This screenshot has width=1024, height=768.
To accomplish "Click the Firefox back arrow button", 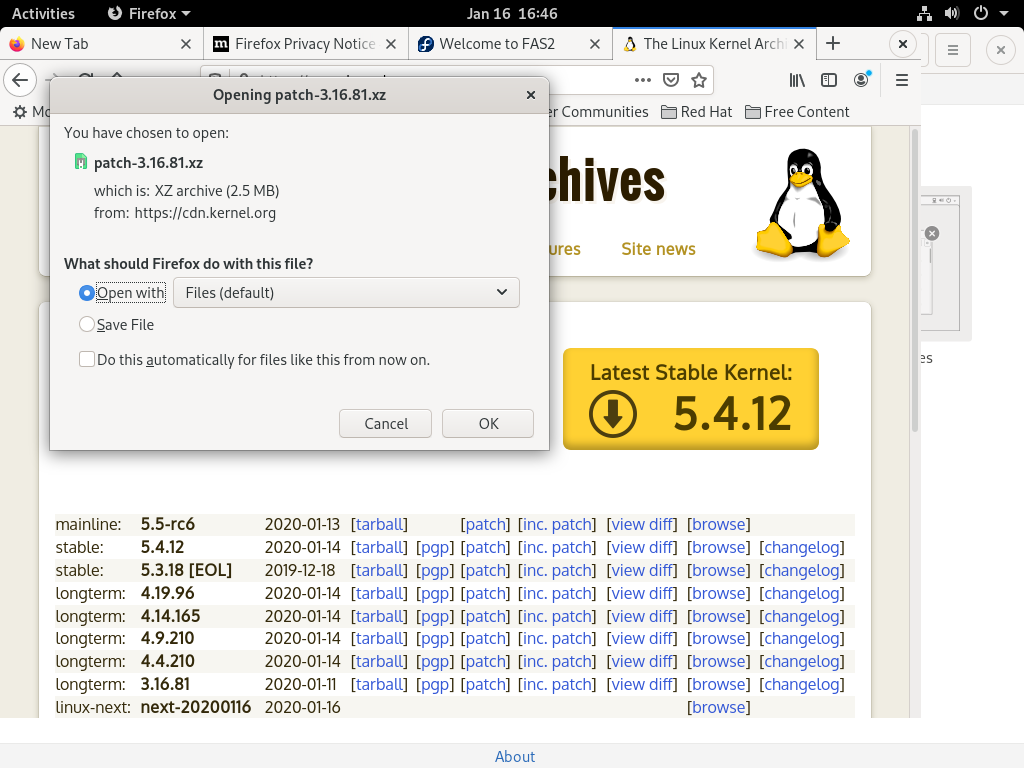I will pos(20,80).
